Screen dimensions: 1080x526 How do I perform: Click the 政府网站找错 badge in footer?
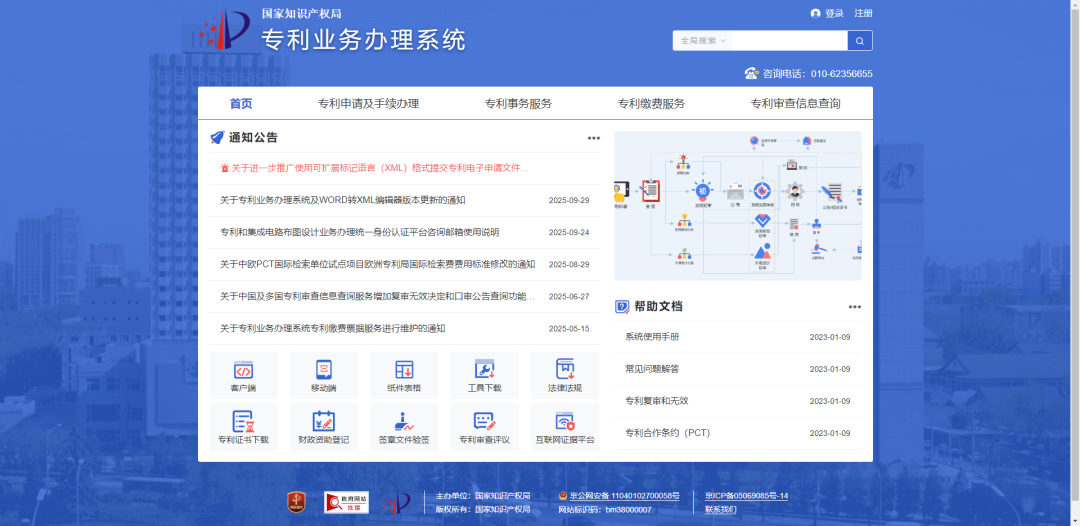coord(346,503)
